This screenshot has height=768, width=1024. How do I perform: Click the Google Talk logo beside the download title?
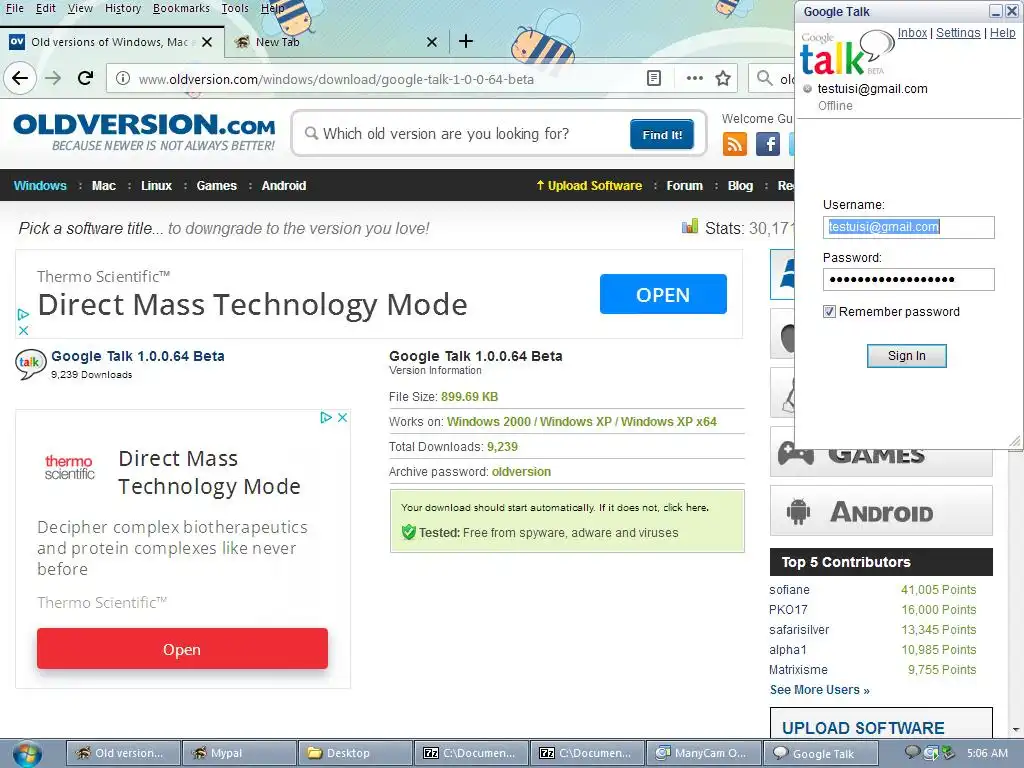click(31, 364)
